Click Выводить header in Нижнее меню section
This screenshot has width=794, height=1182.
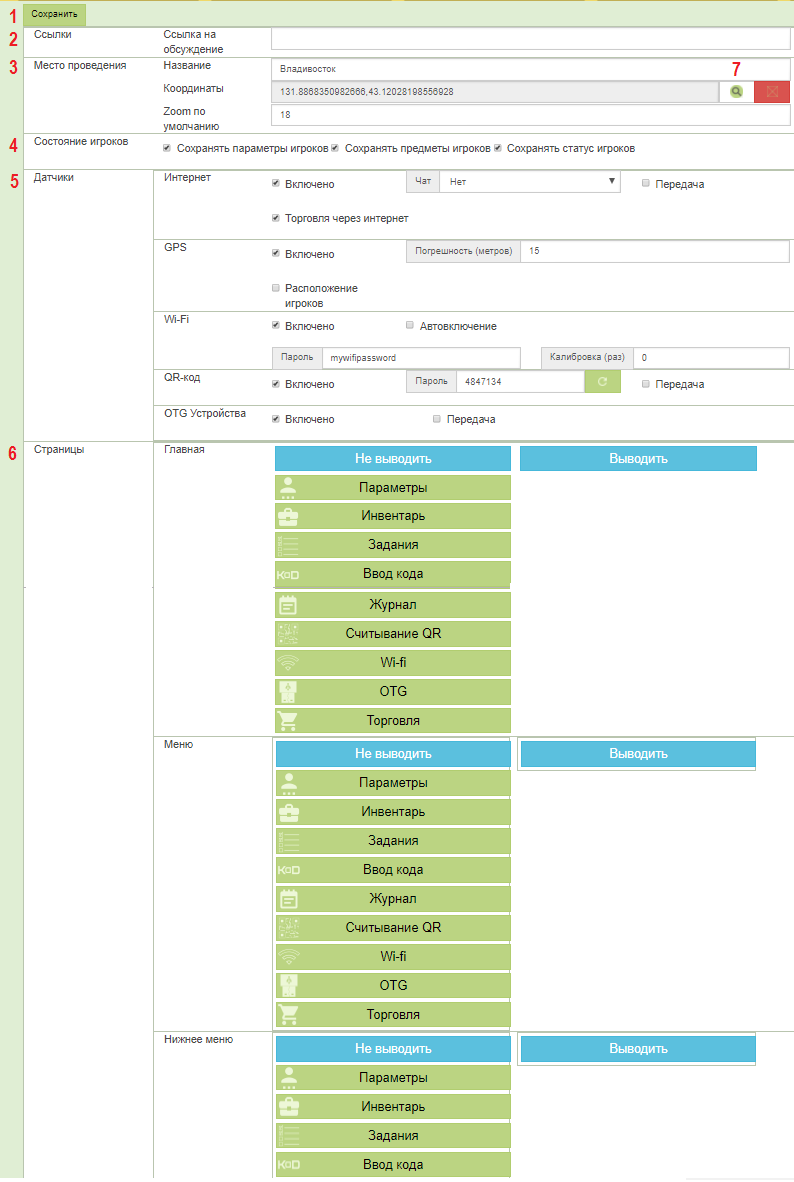pos(638,1049)
